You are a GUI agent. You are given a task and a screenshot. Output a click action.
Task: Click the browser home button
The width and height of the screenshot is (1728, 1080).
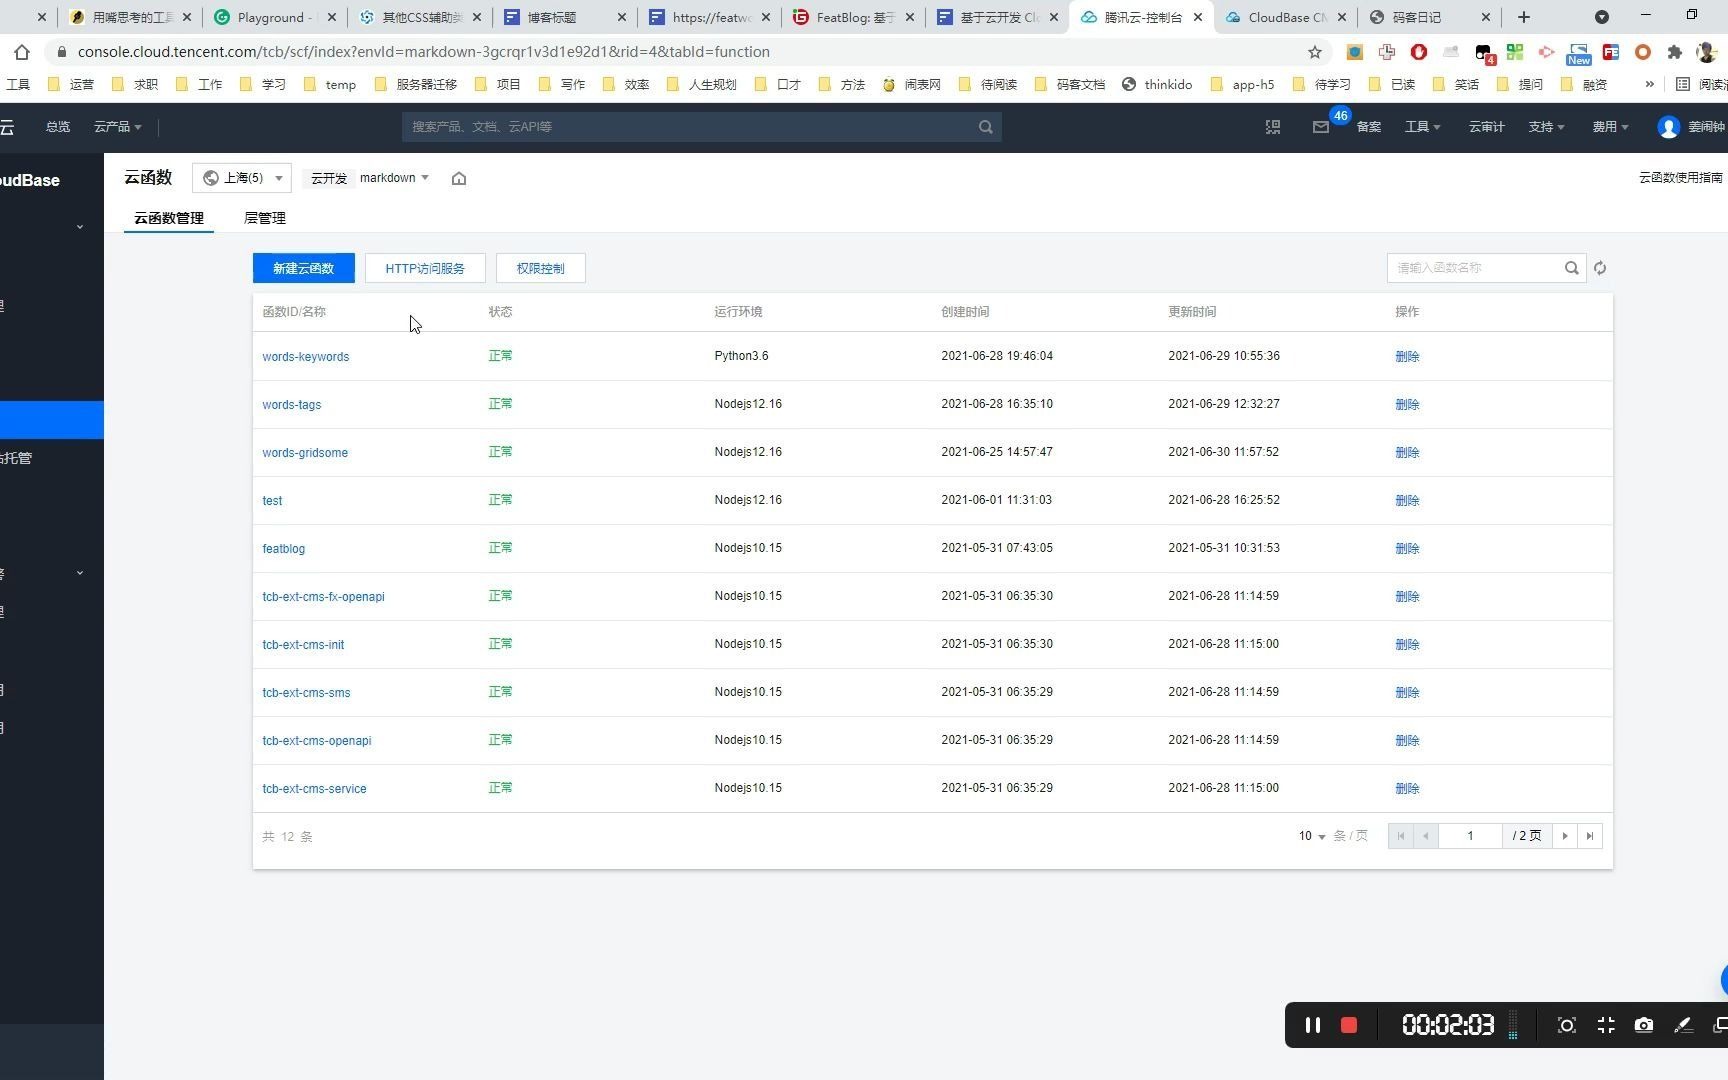[22, 52]
